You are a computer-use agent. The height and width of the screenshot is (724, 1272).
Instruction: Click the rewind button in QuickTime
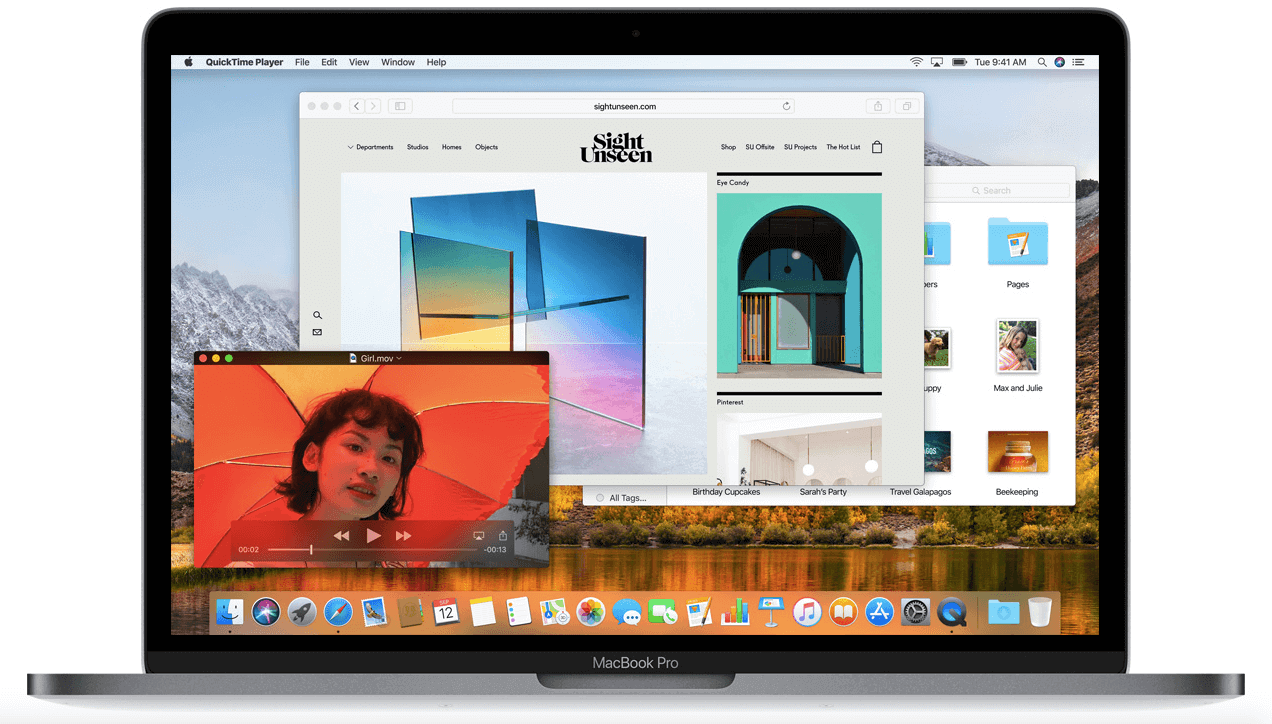coord(342,536)
